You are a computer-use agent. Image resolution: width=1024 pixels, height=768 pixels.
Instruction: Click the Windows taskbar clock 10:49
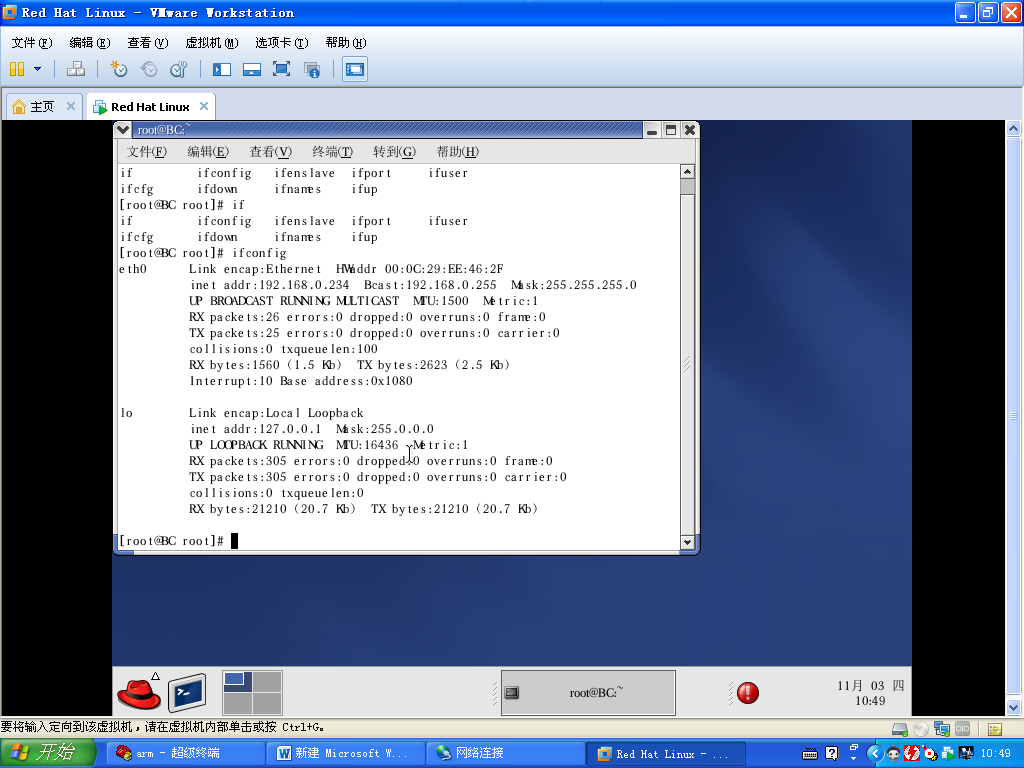(x=996, y=754)
